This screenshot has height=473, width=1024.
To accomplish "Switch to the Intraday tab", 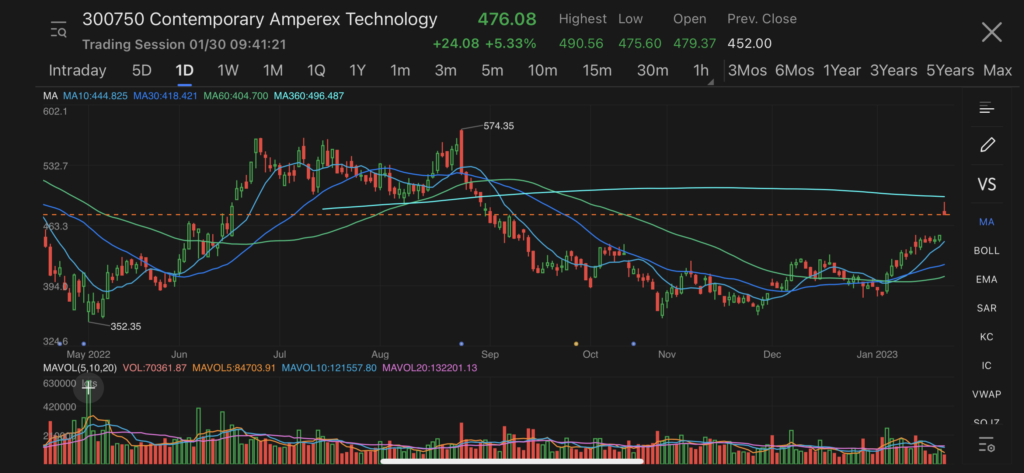I will click(x=77, y=70).
